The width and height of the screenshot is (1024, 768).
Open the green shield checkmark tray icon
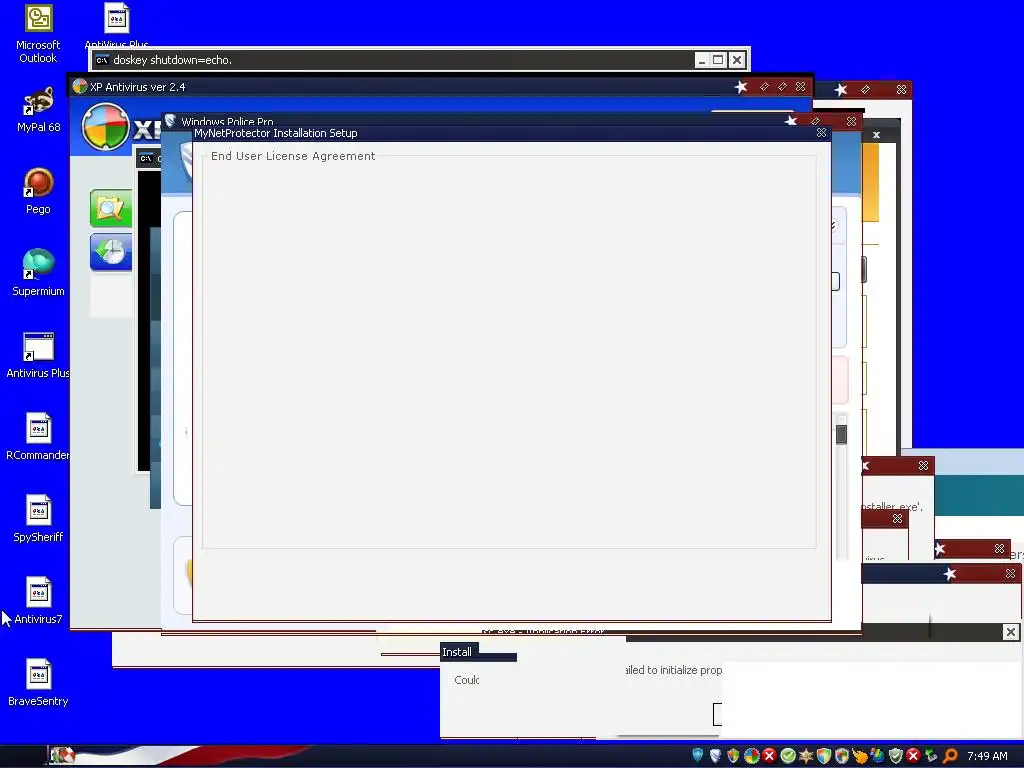pos(896,756)
